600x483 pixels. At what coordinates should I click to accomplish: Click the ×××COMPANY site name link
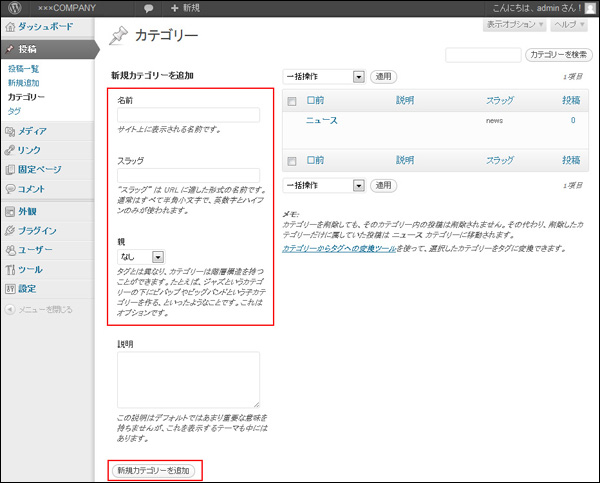tap(67, 8)
